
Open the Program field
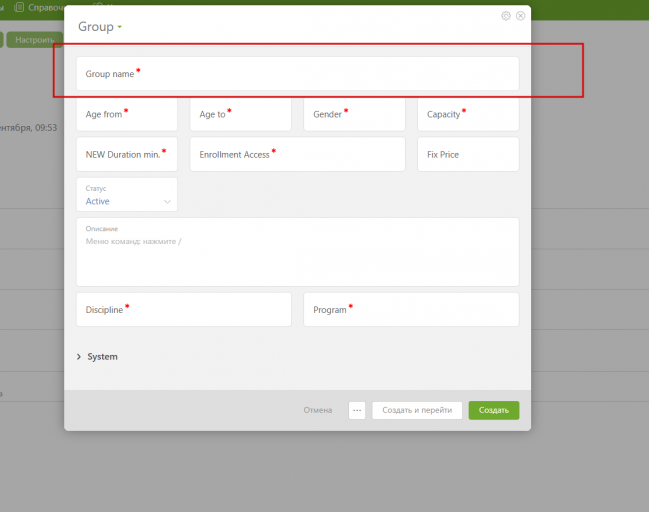(x=411, y=310)
